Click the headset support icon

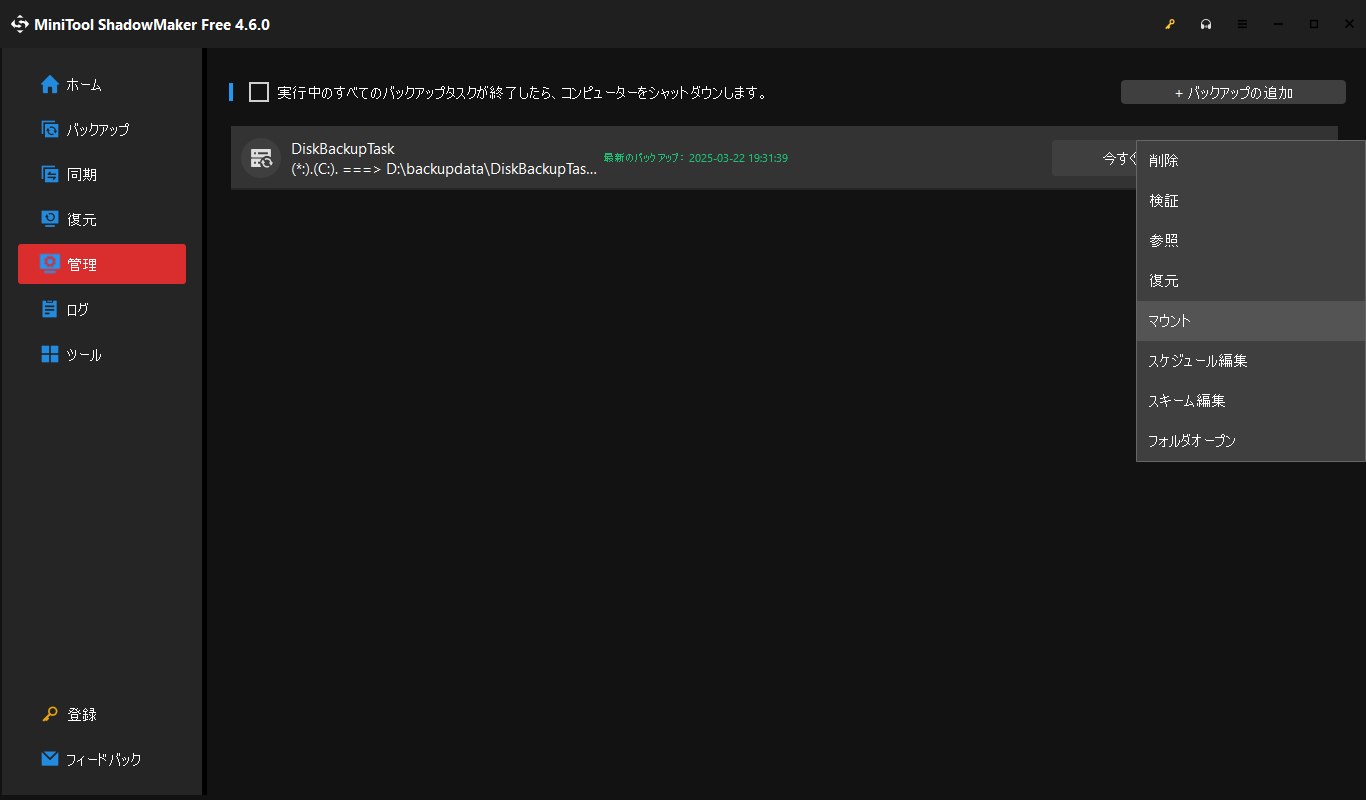pos(1206,24)
